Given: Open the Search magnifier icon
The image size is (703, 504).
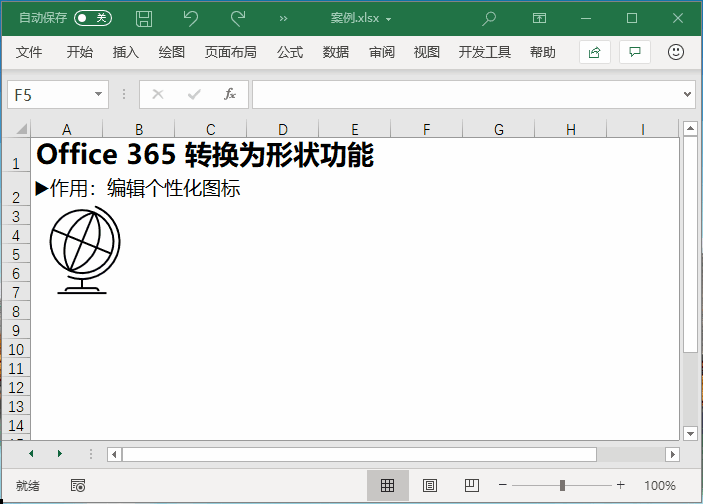Looking at the screenshot, I should [x=489, y=18].
